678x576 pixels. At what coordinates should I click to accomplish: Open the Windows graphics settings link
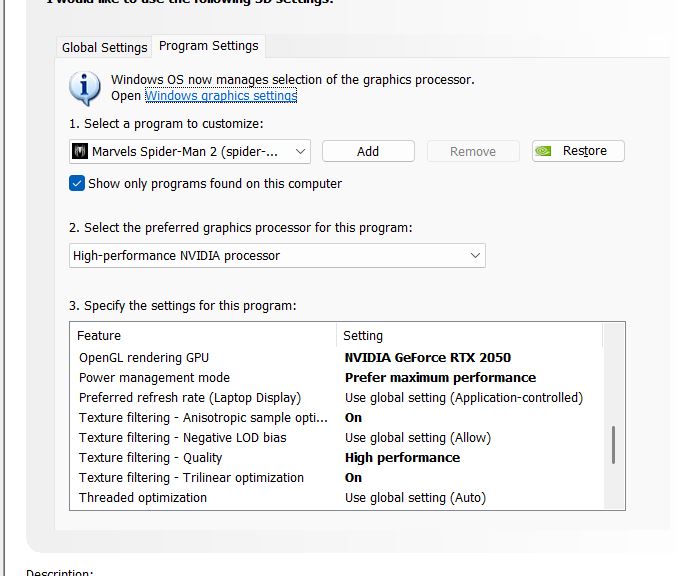(221, 96)
